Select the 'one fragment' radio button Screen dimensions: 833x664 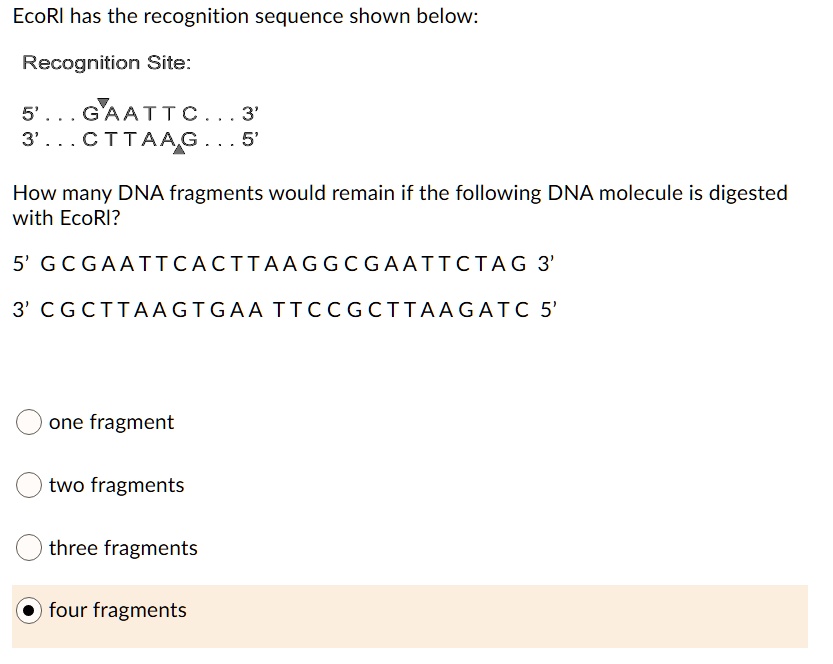(29, 422)
